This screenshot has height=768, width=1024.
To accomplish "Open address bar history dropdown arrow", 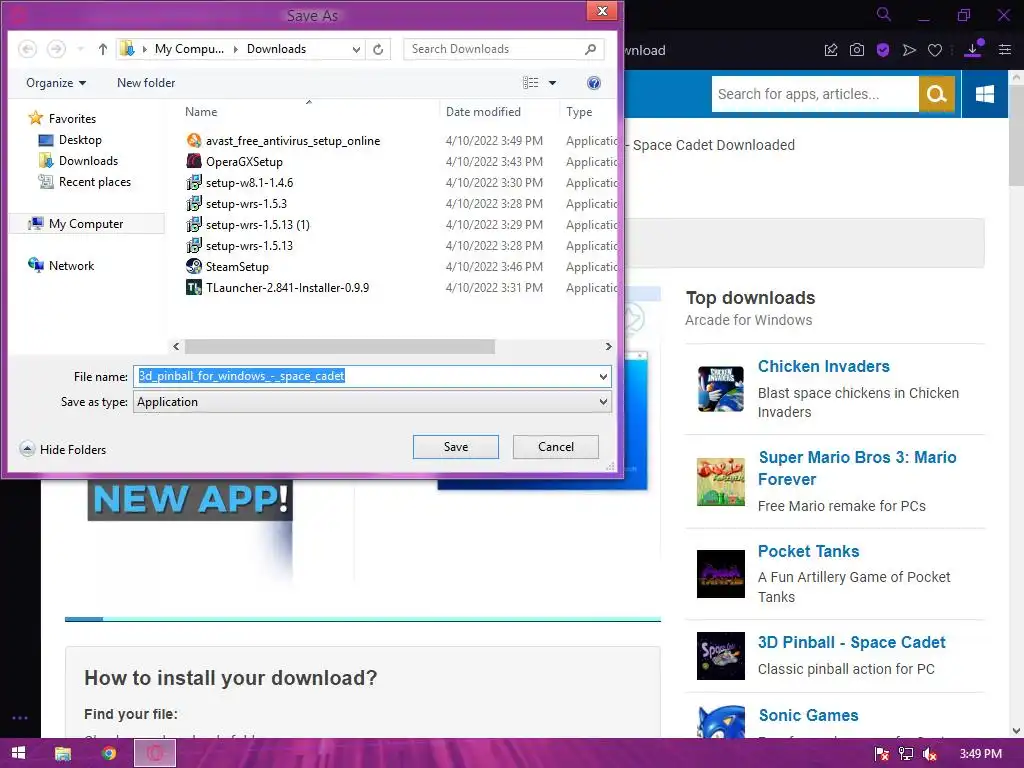I will tap(356, 49).
